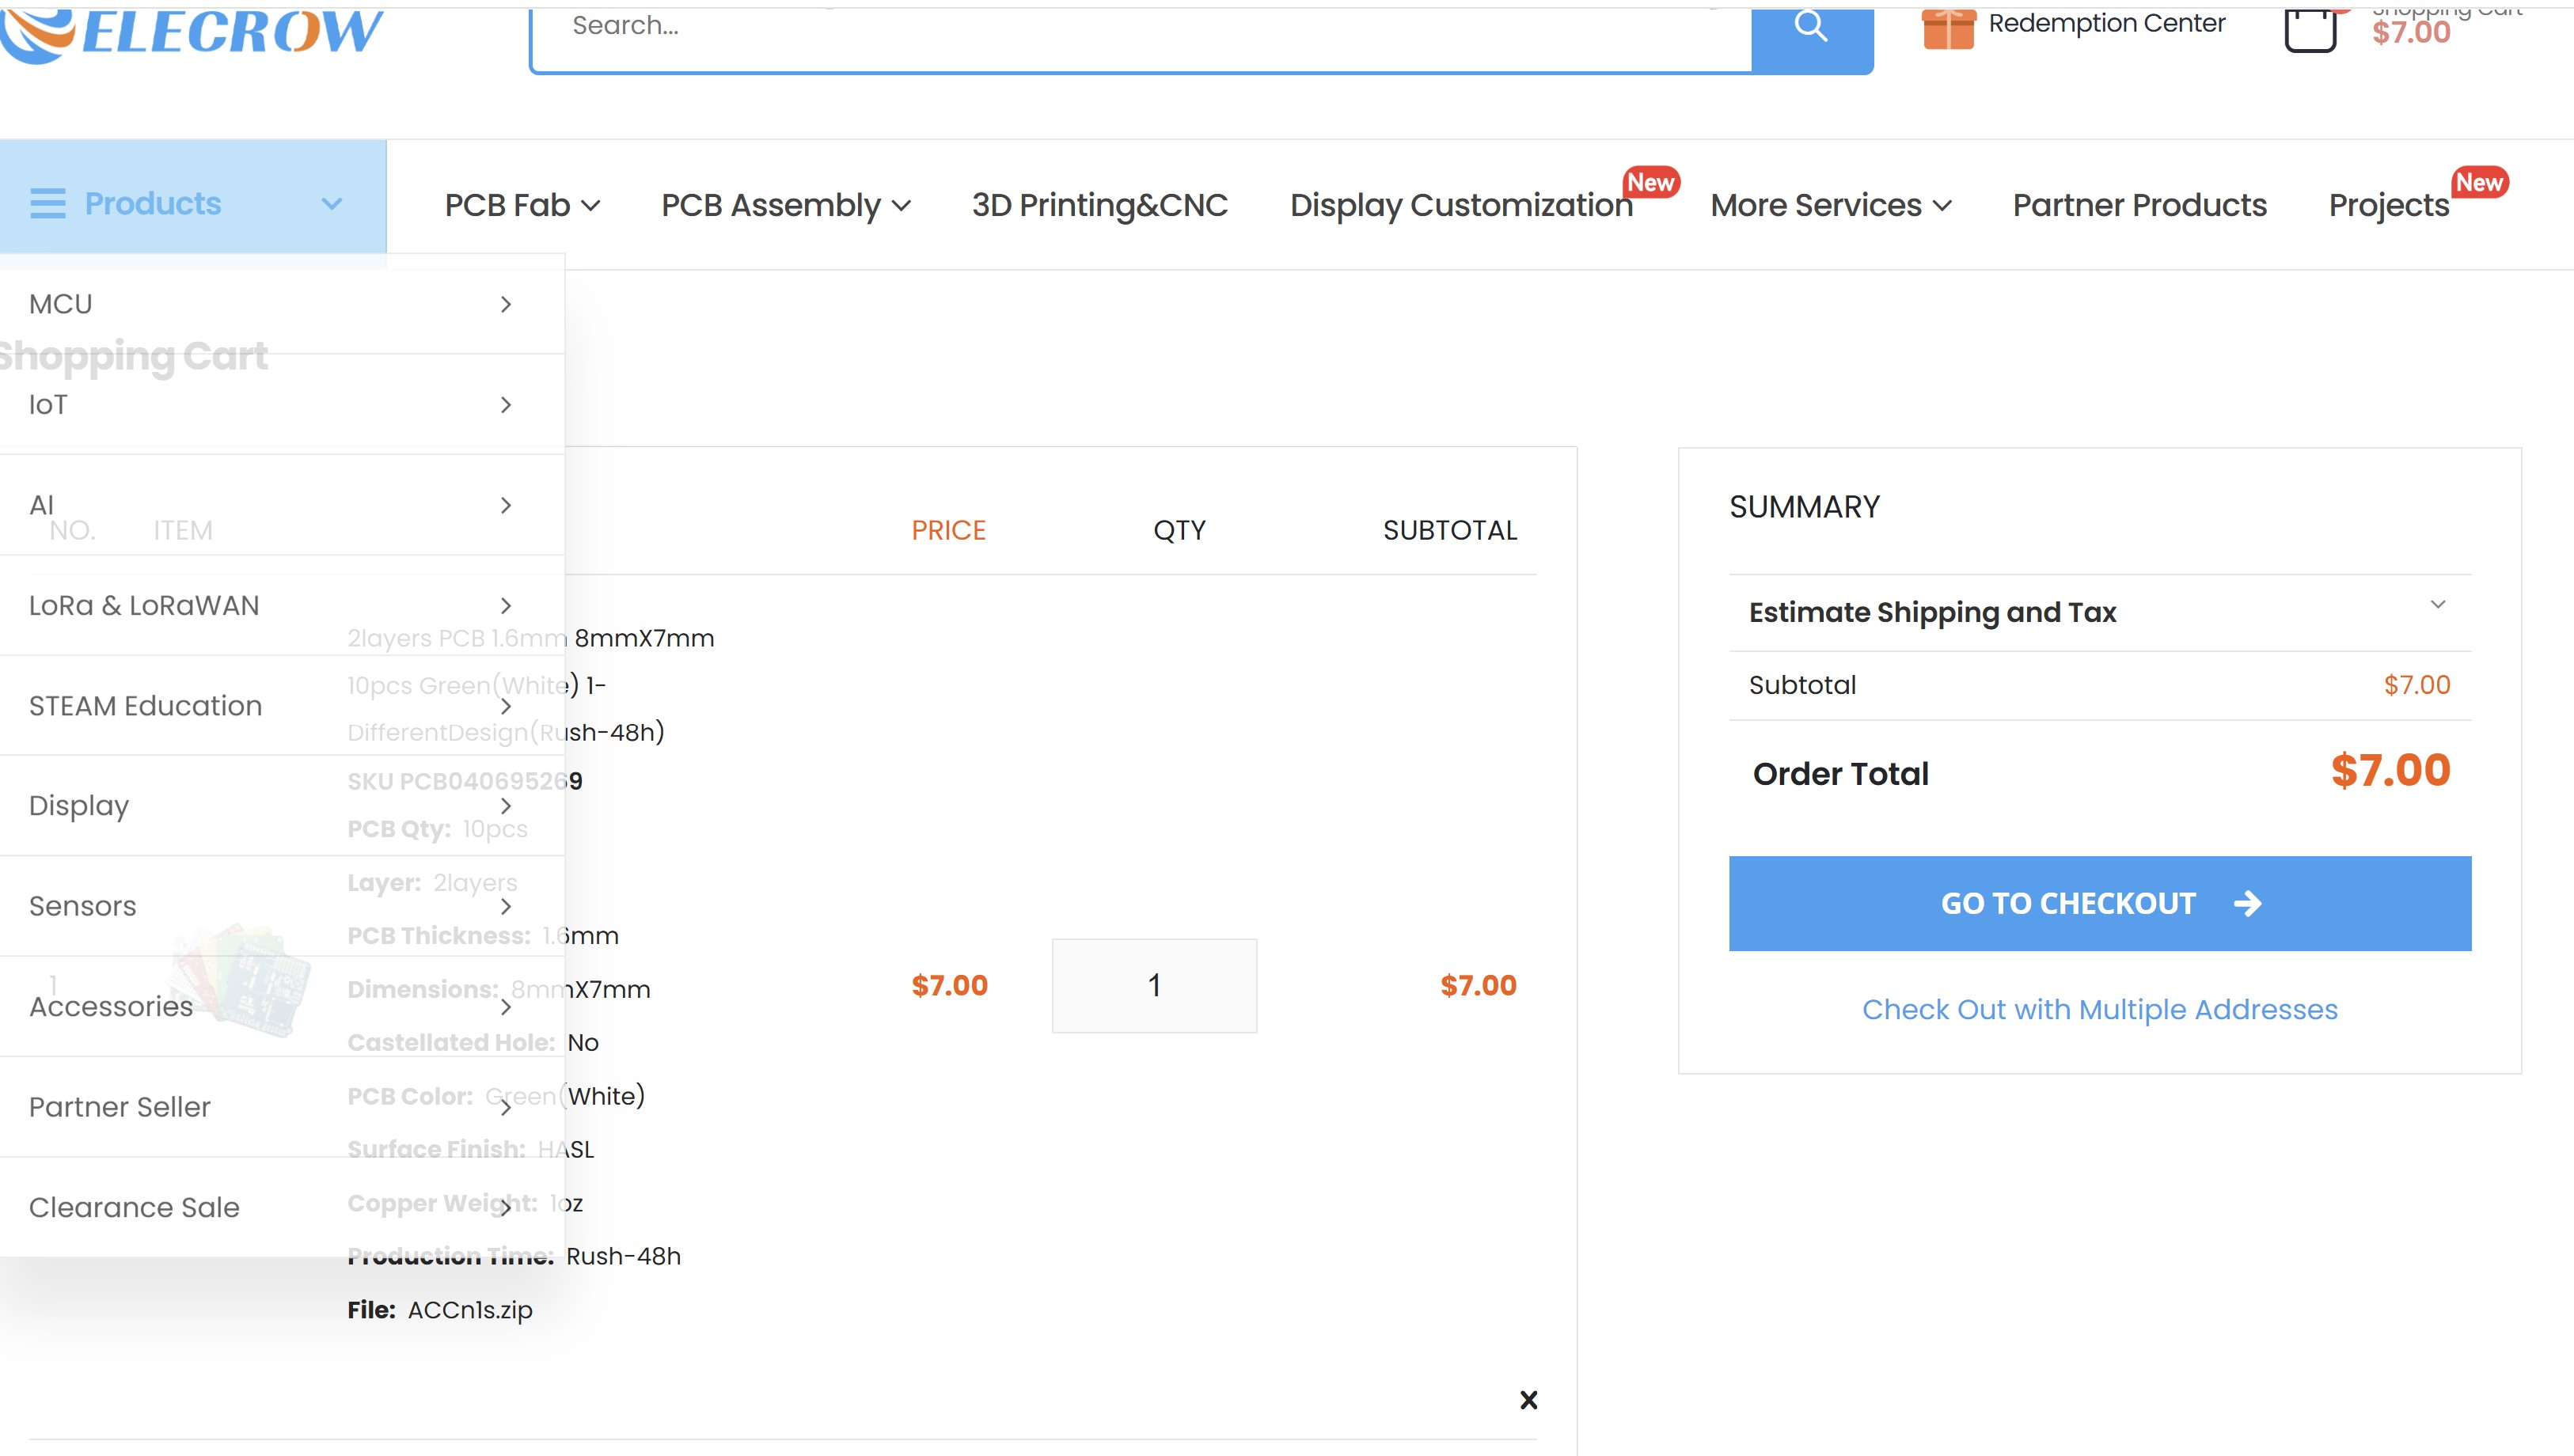The image size is (2574, 1456).
Task: Remove cart item with X icon
Action: [x=1528, y=1399]
